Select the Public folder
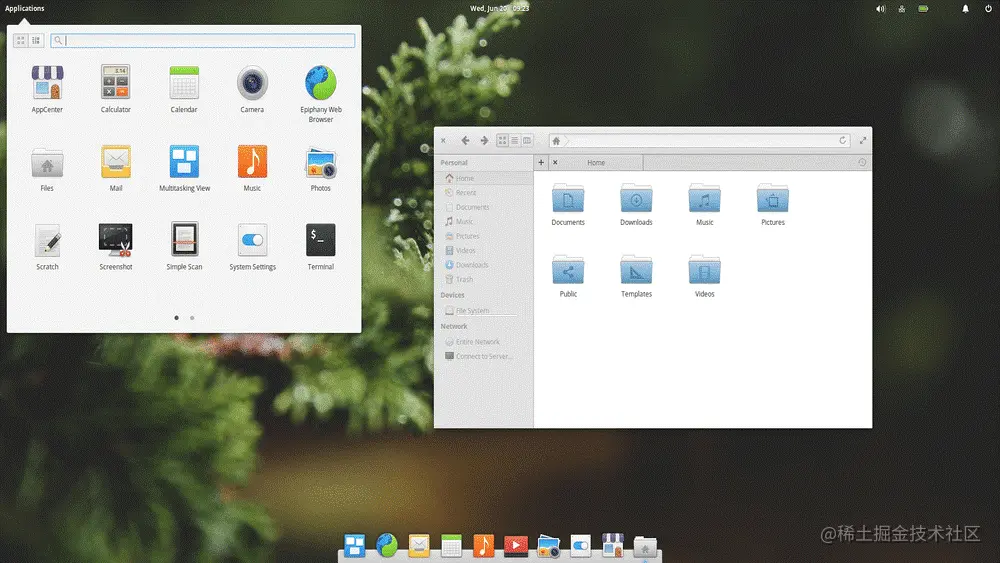1000x563 pixels. click(568, 276)
